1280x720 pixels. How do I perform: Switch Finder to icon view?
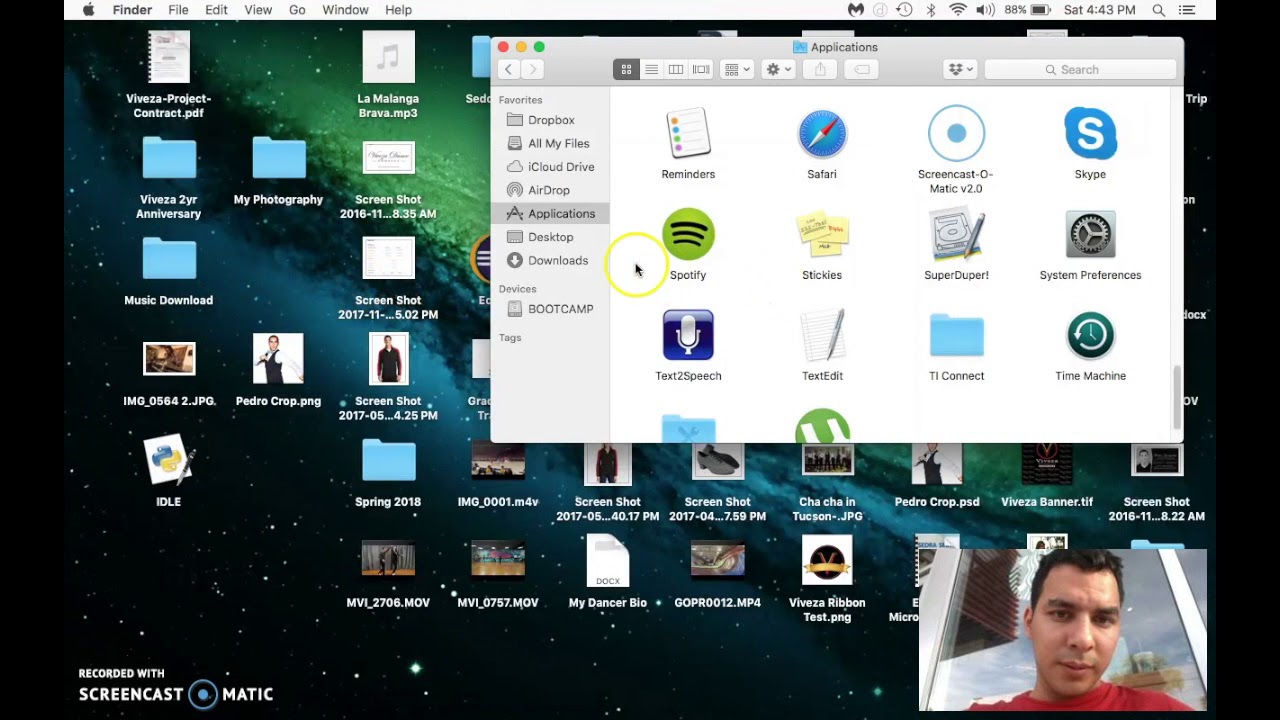626,69
